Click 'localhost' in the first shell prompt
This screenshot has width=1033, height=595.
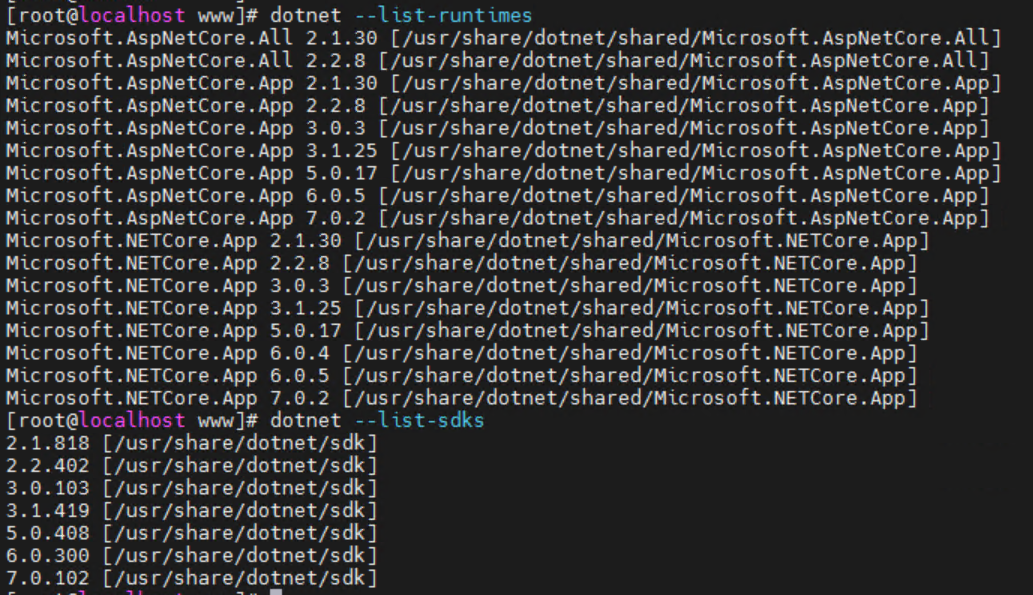pos(132,15)
